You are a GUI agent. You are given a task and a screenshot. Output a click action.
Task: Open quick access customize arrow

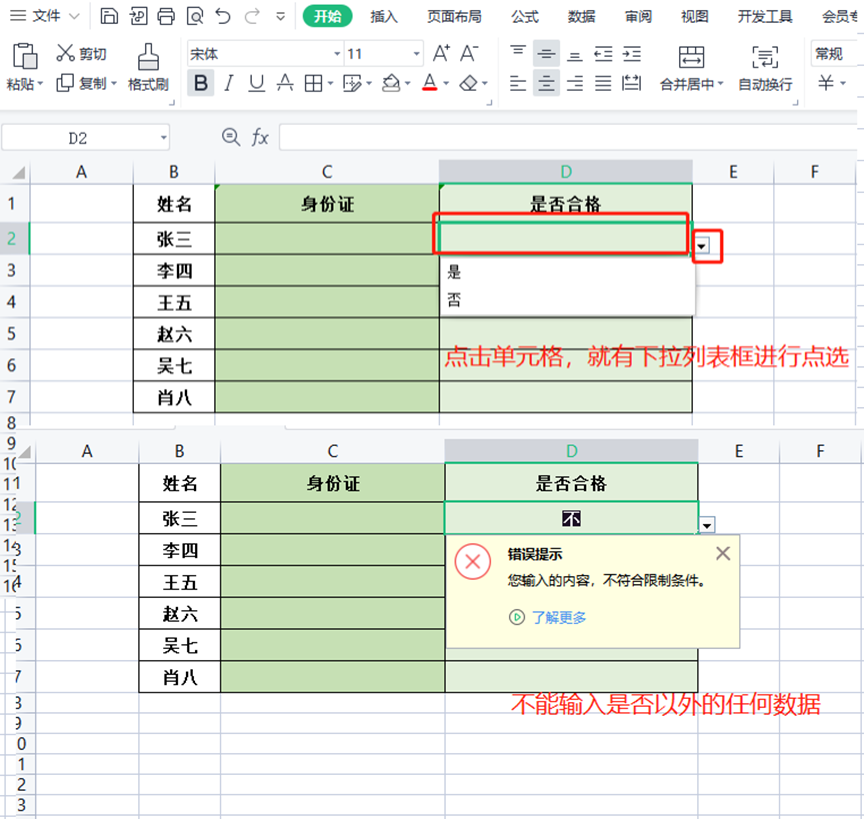pos(281,17)
